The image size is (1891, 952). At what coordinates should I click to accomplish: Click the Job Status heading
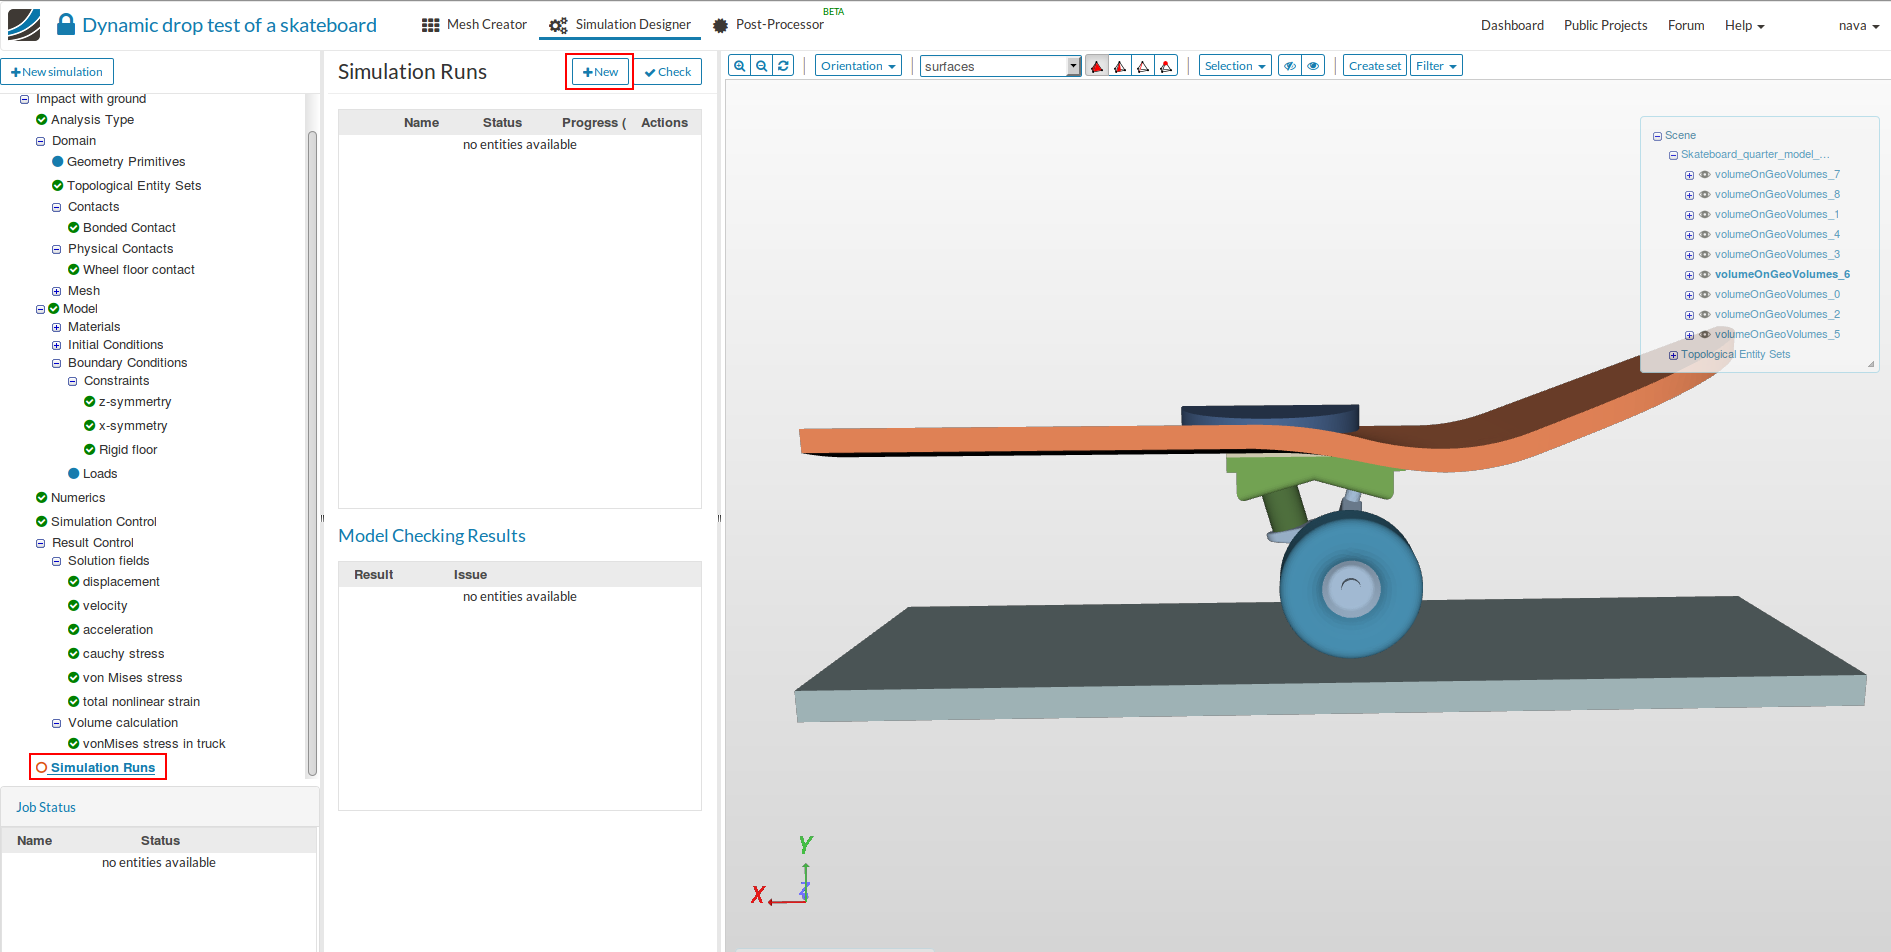[x=46, y=808]
